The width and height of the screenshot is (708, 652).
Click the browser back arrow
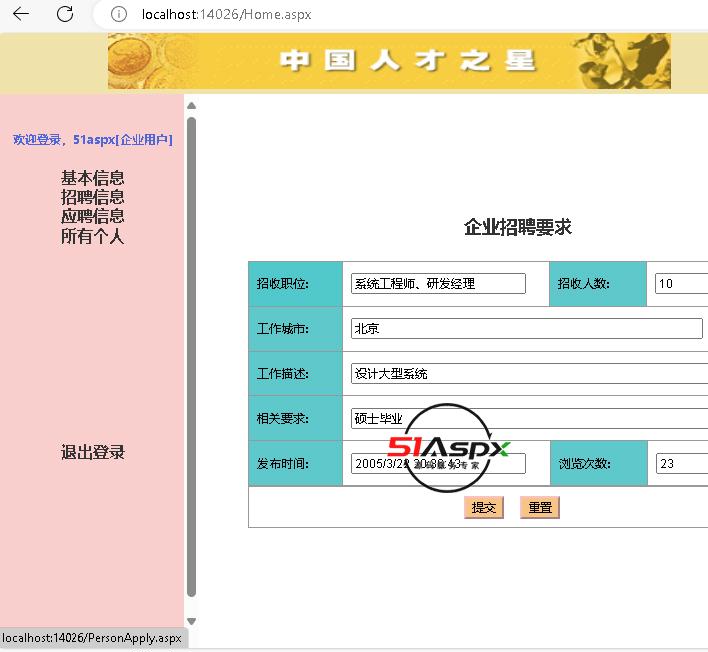[20, 14]
